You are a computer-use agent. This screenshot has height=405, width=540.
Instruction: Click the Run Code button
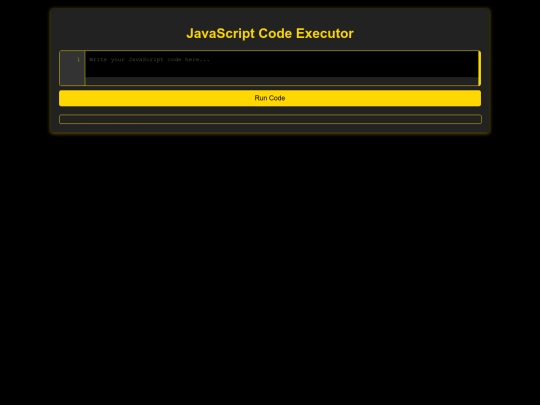tap(270, 98)
